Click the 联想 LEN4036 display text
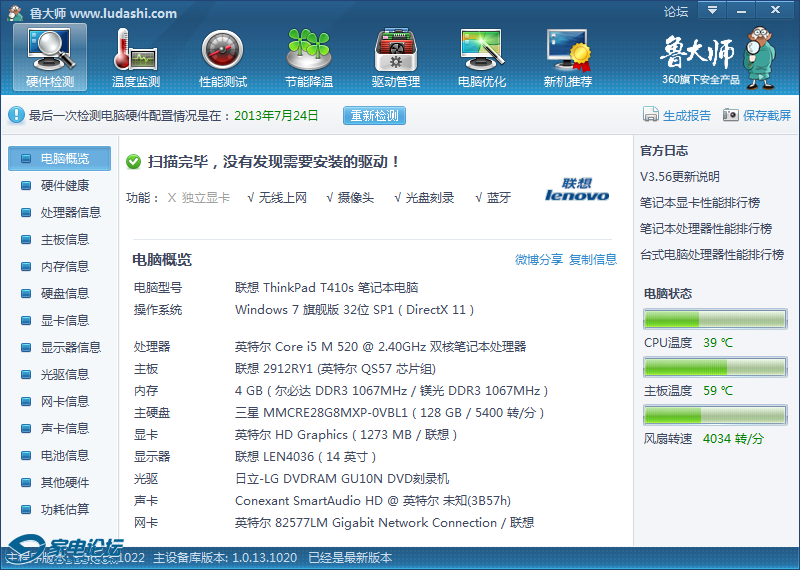The height and width of the screenshot is (570, 800). coord(306,457)
